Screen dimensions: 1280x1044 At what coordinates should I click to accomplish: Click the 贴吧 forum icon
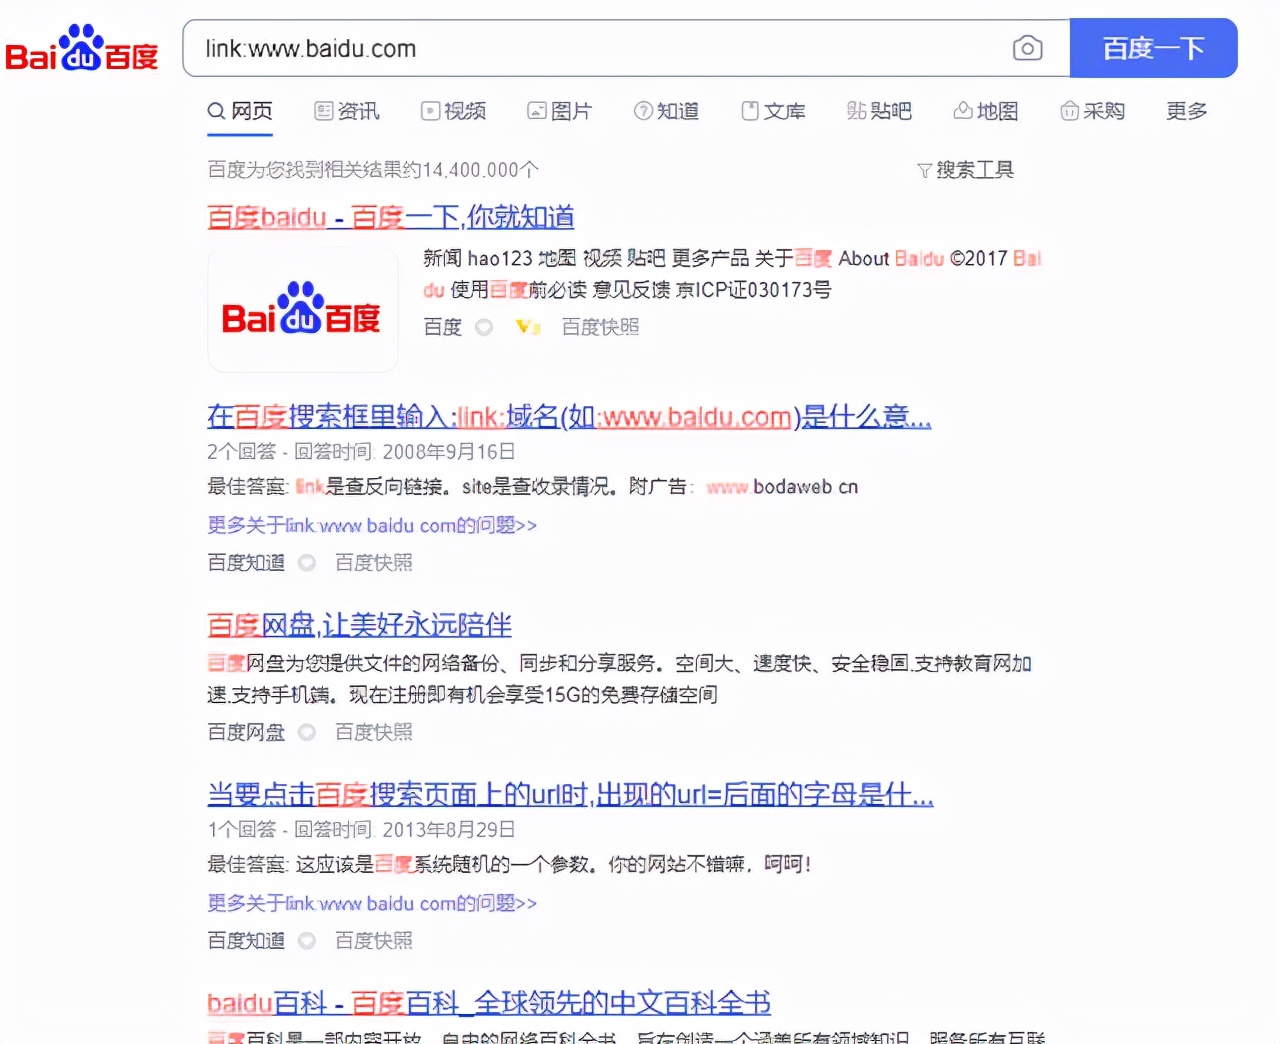pos(857,111)
